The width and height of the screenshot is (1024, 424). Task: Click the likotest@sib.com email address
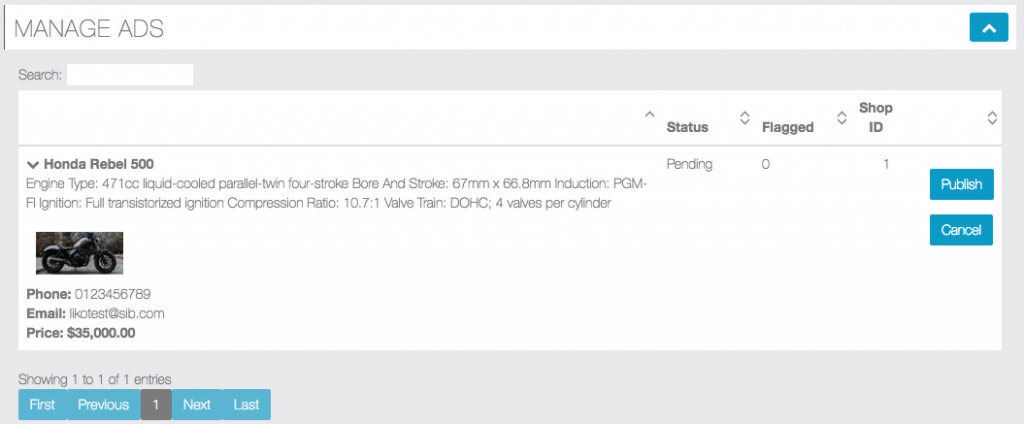point(110,313)
